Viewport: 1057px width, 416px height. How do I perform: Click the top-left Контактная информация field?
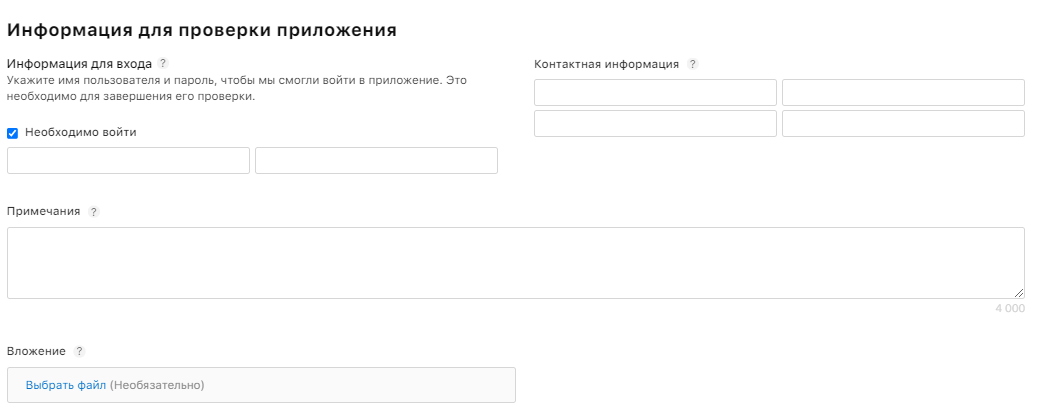tap(655, 92)
